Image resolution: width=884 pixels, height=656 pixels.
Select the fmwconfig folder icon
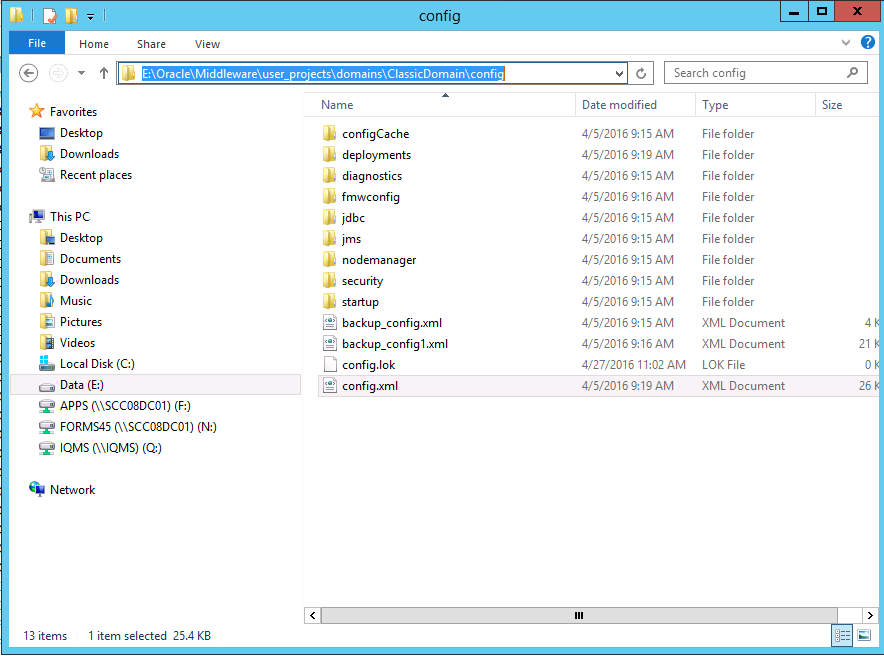click(x=330, y=197)
